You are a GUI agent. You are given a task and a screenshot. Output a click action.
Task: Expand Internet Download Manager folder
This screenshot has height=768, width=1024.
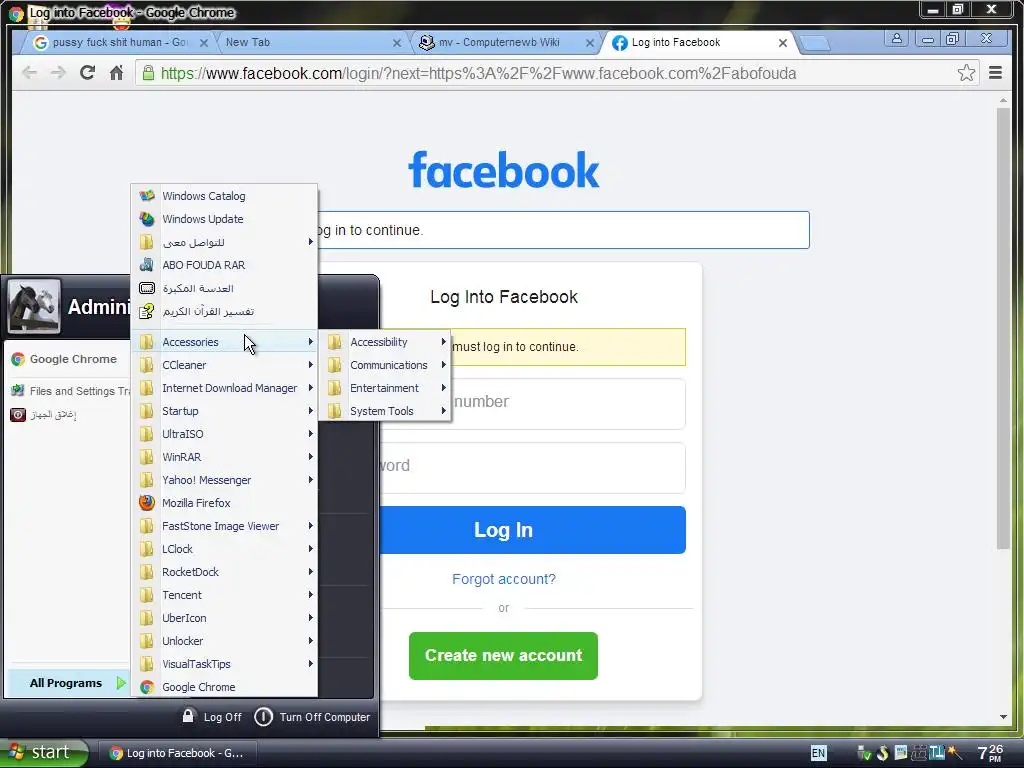(224, 388)
